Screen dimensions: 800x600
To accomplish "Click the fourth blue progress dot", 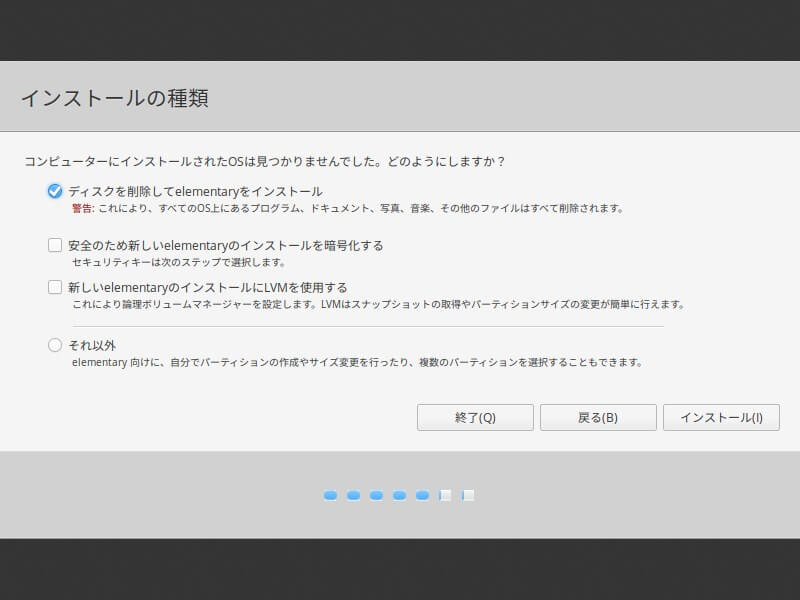I will 399,495.
